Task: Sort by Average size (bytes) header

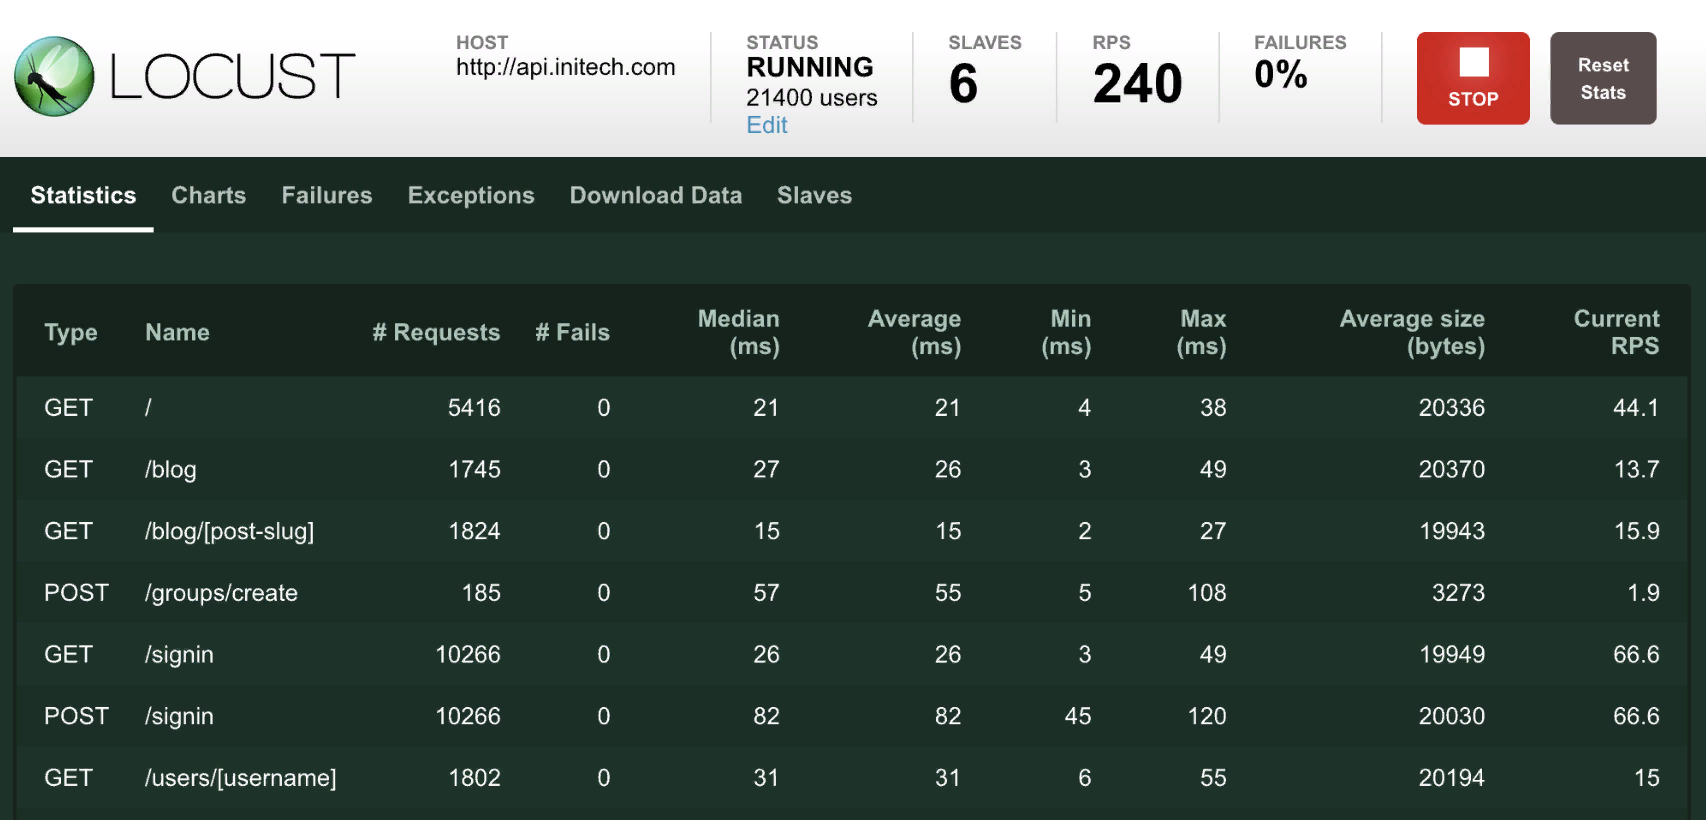Action: 1412,332
